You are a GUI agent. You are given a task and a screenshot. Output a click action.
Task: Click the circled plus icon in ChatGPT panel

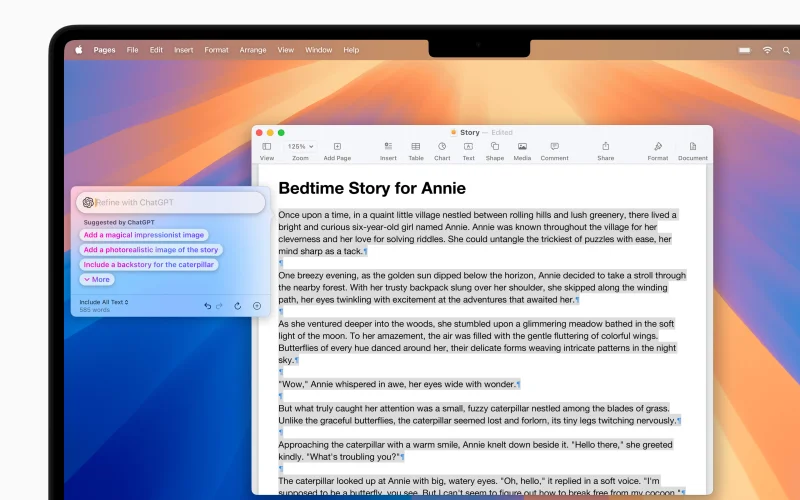coord(257,306)
